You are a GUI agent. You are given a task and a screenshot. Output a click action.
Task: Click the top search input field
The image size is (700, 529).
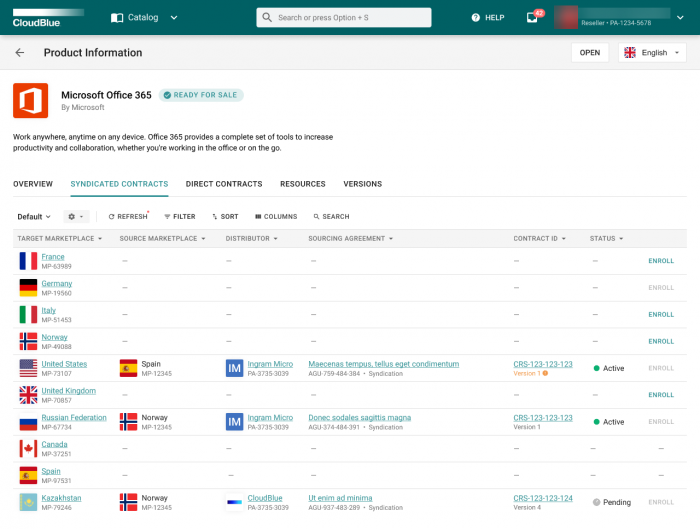click(x=344, y=17)
